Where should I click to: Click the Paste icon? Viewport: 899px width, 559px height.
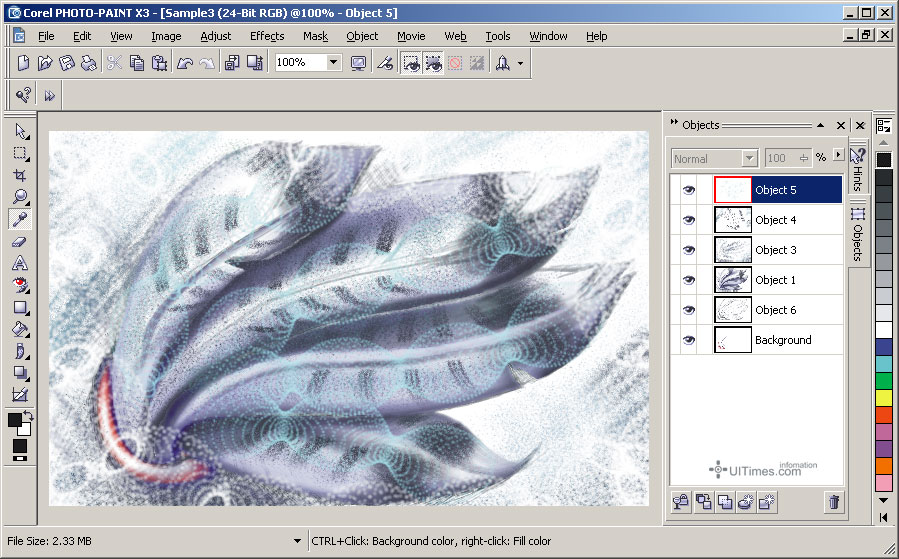tap(159, 62)
